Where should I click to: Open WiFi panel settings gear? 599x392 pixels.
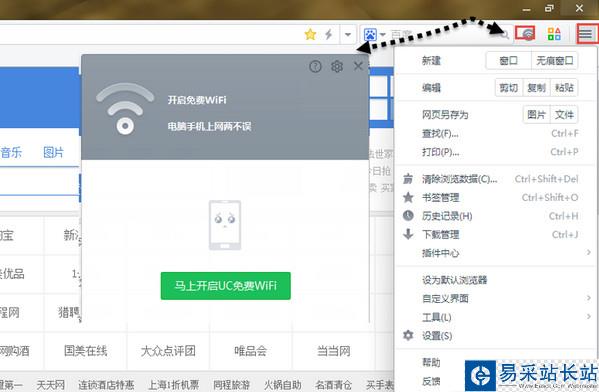(337, 66)
